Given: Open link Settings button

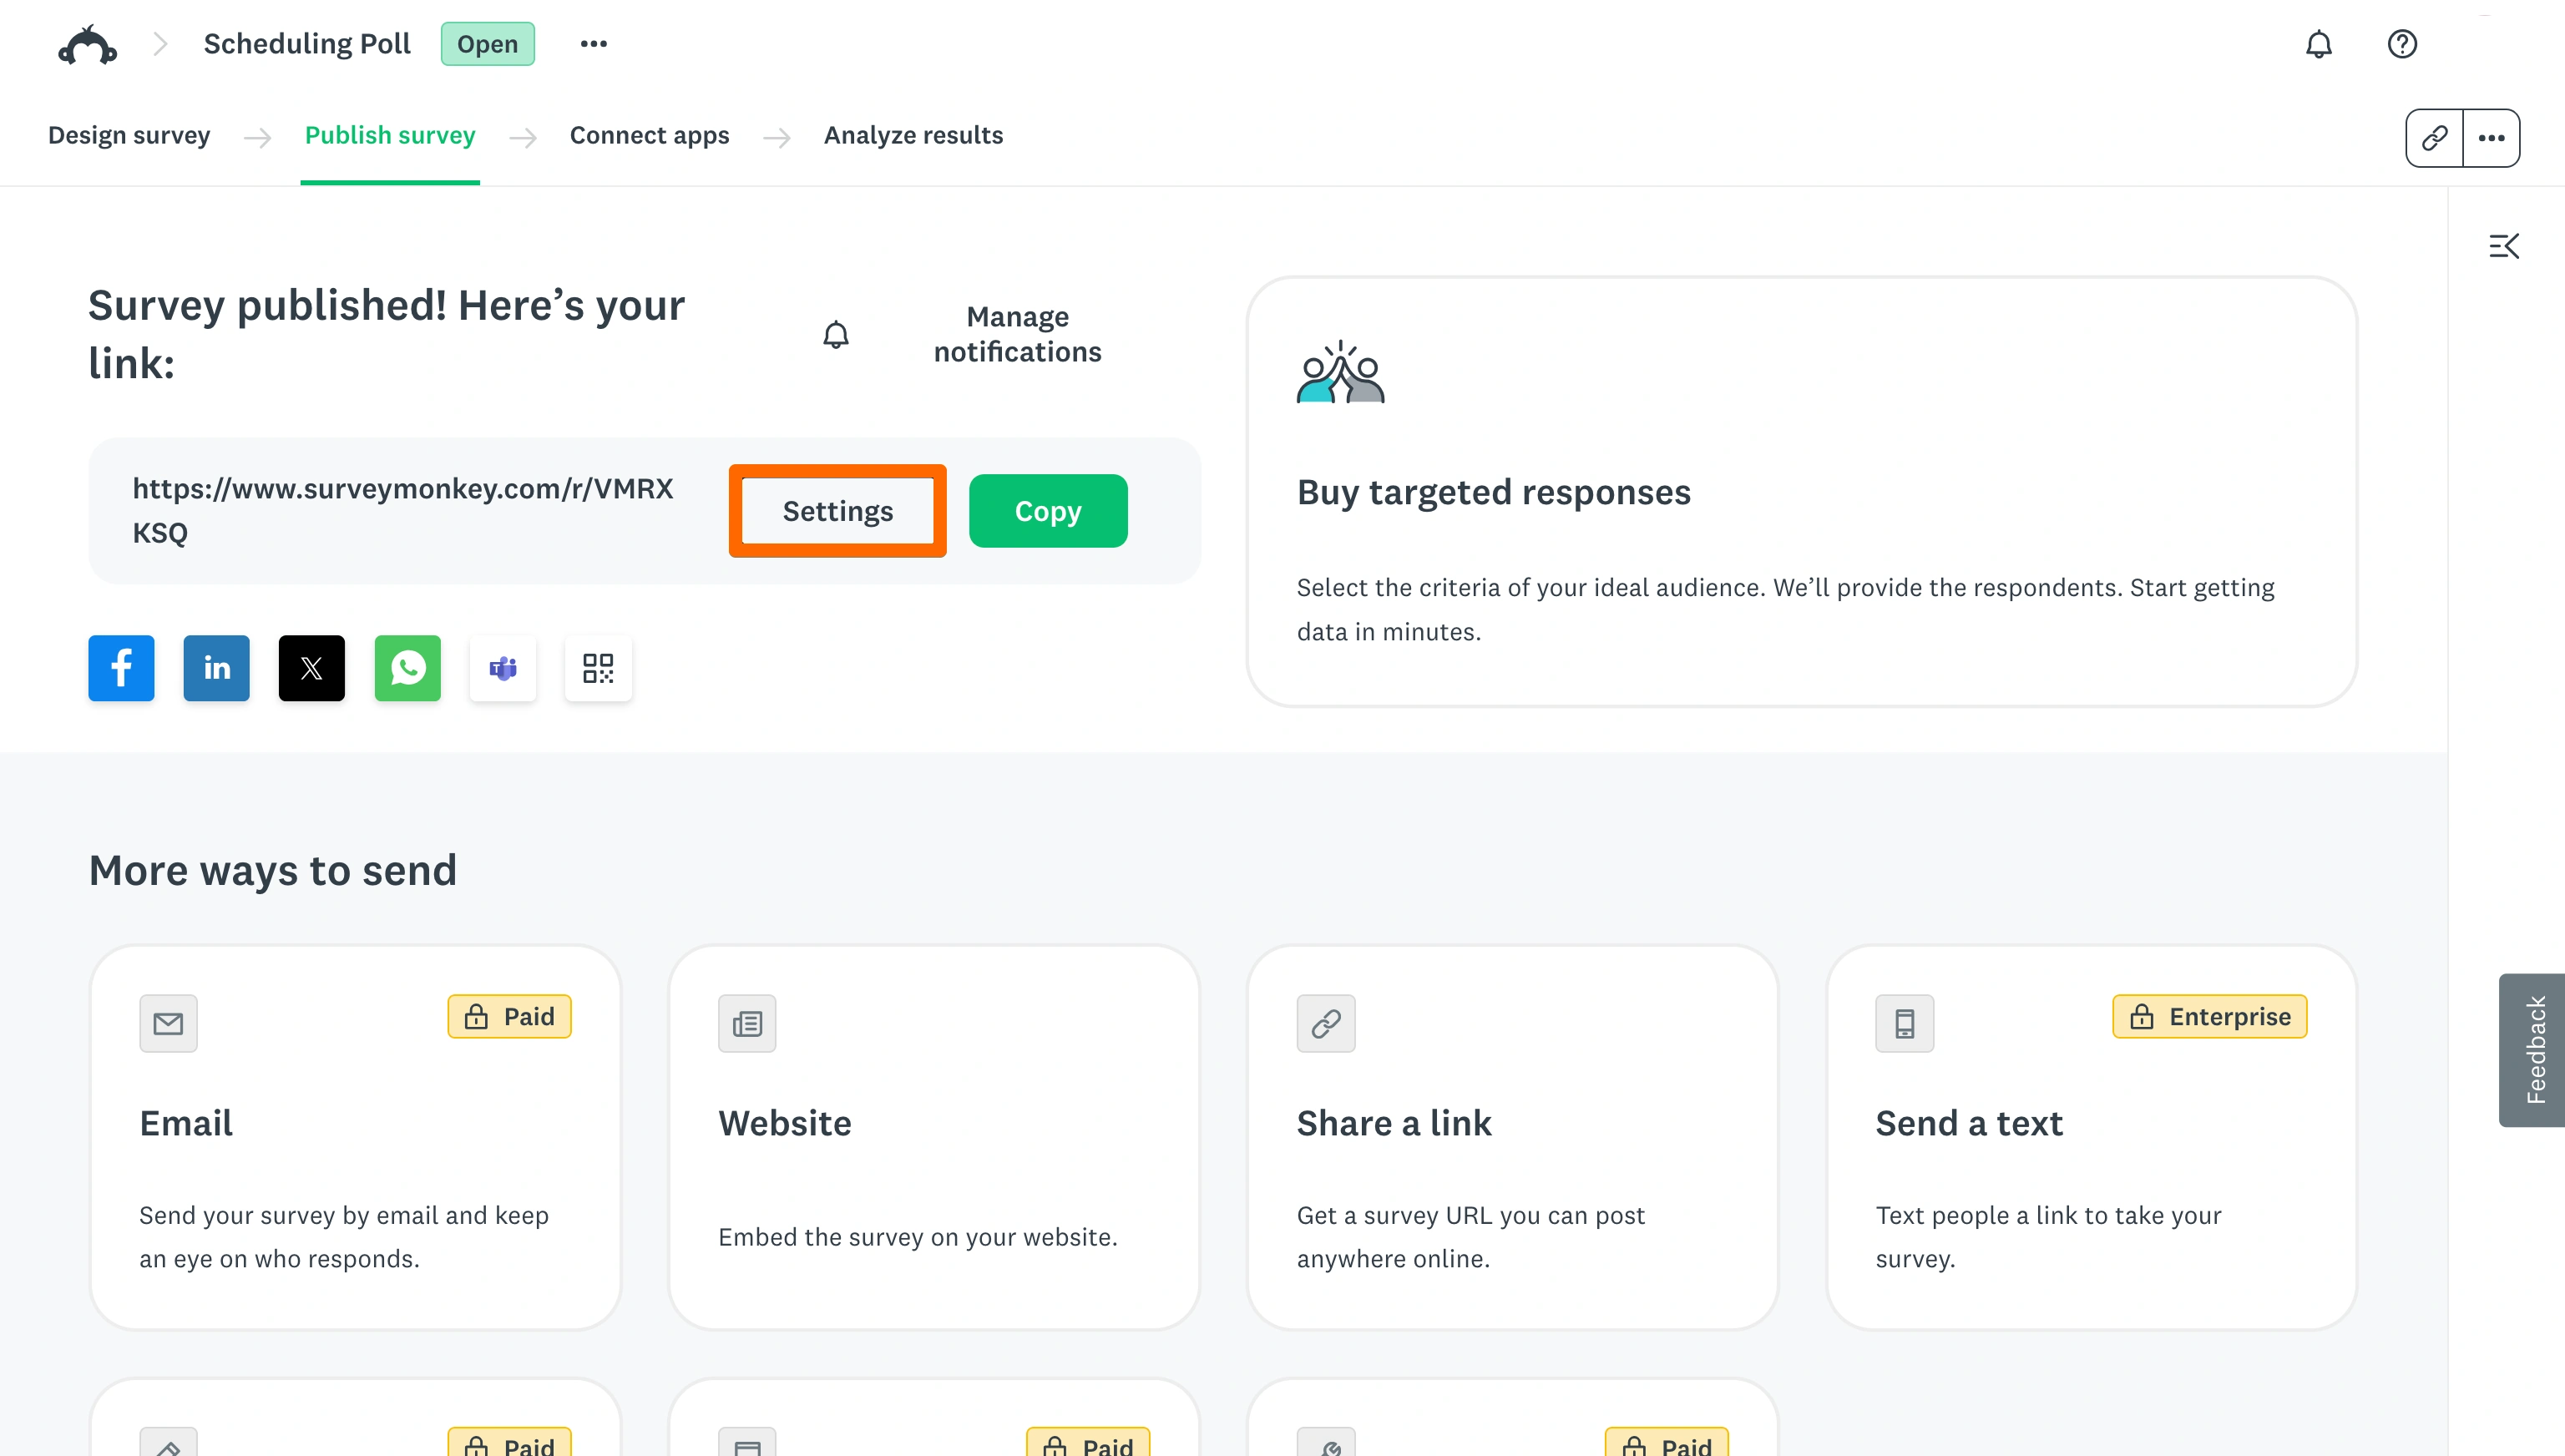Looking at the screenshot, I should 838,511.
